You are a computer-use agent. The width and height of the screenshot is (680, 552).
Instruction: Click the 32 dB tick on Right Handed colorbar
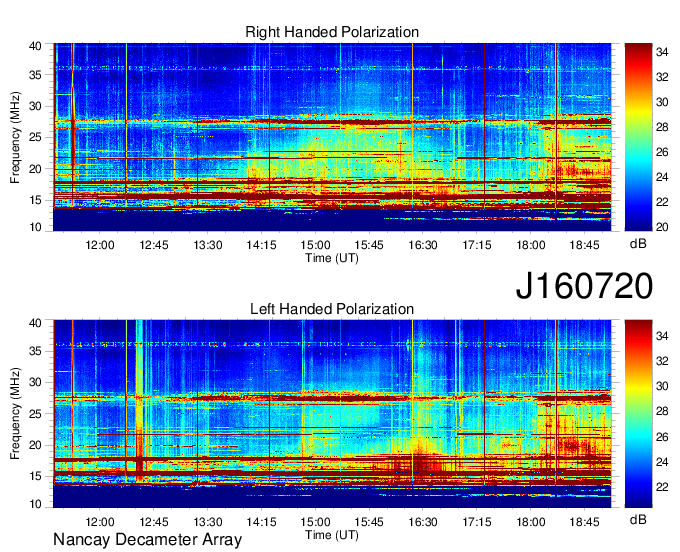click(x=662, y=77)
